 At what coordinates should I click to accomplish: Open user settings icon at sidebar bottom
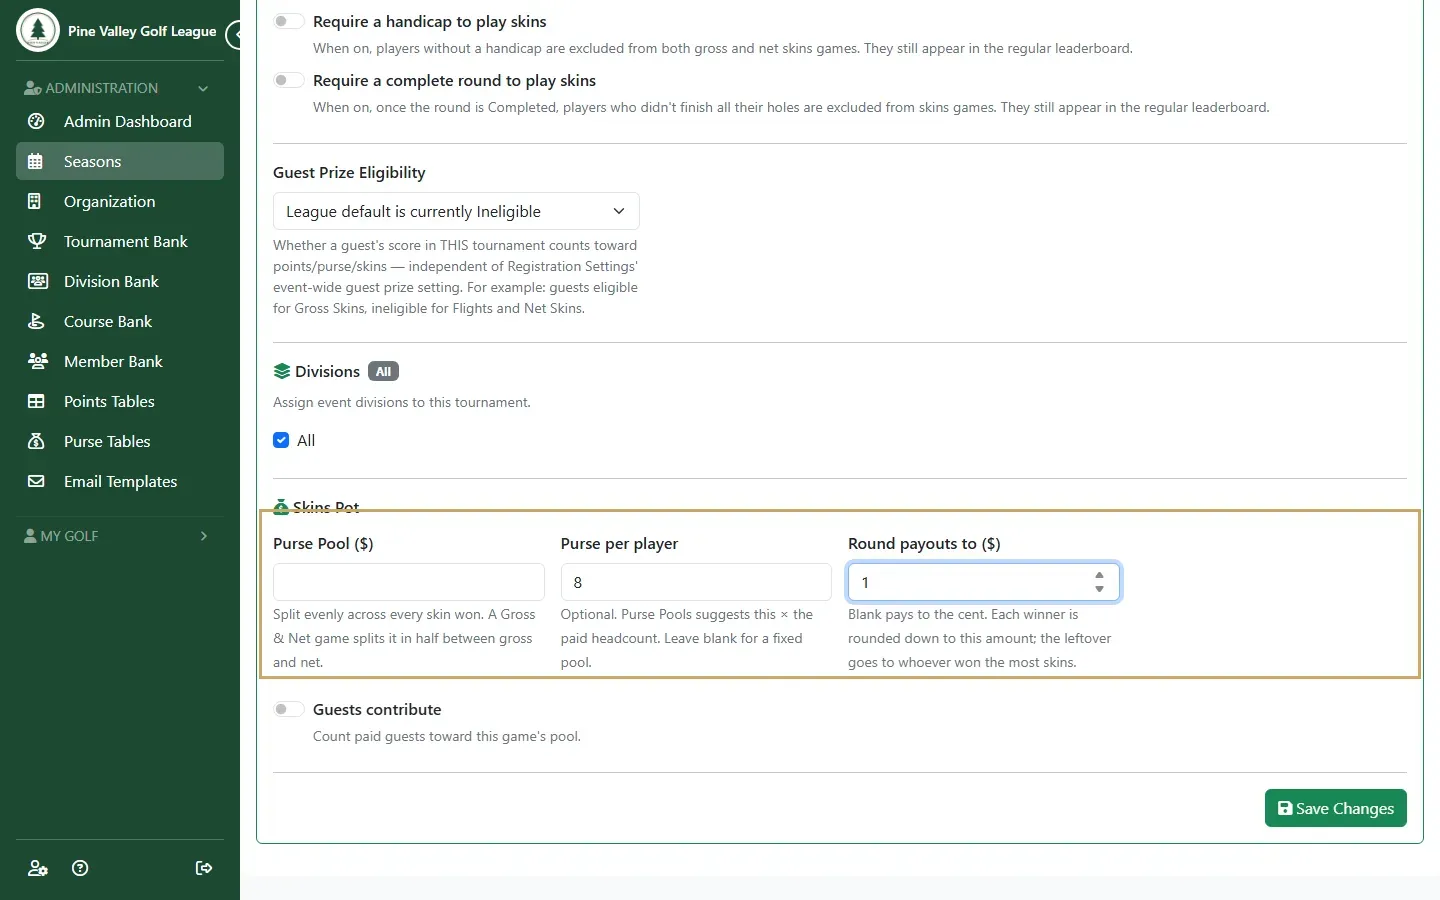pyautogui.click(x=38, y=868)
